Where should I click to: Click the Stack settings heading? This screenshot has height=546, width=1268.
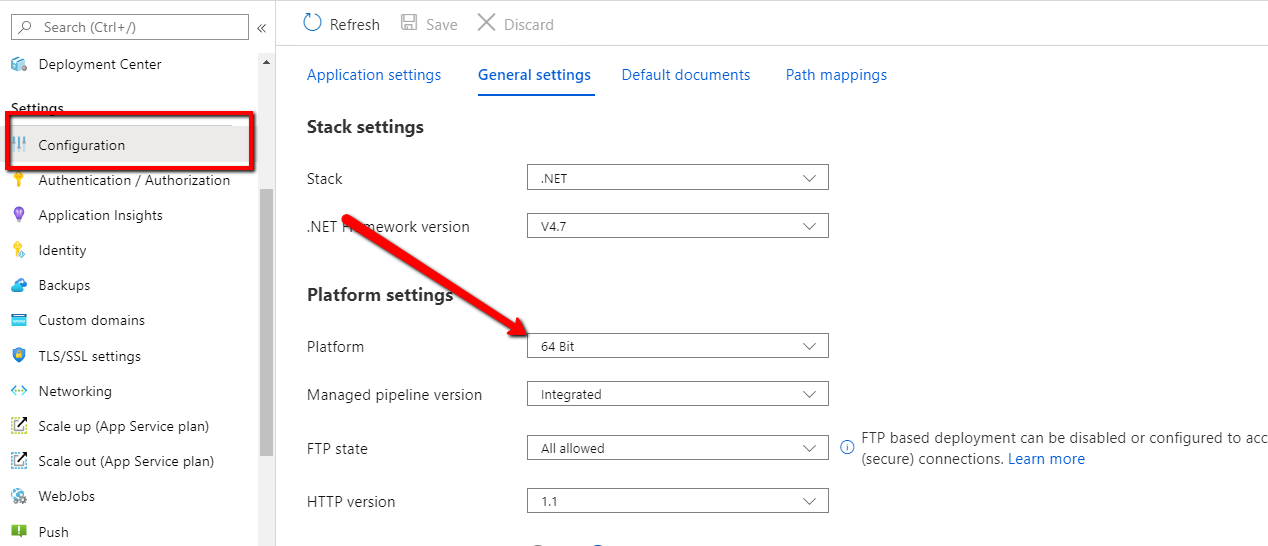pos(365,127)
